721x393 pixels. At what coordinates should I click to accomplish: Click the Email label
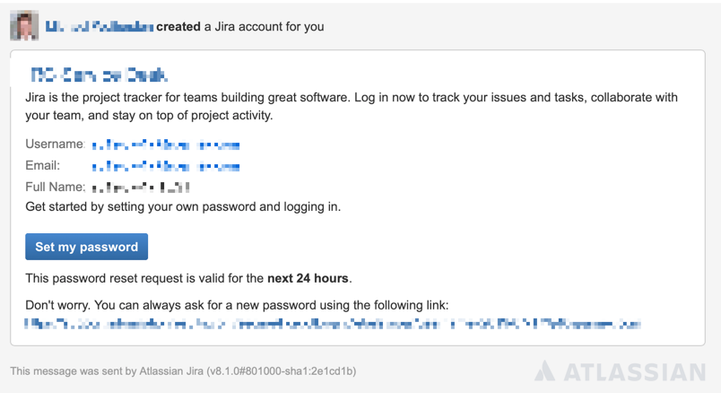coord(42,165)
